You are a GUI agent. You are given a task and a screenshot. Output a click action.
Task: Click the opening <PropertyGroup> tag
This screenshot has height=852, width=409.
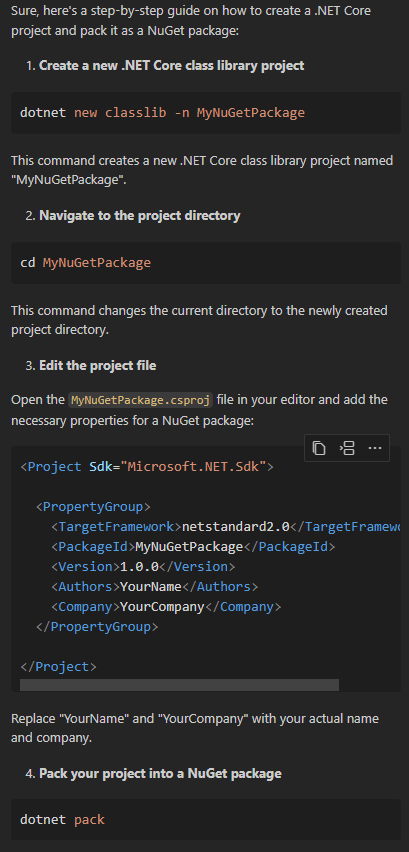[93, 507]
